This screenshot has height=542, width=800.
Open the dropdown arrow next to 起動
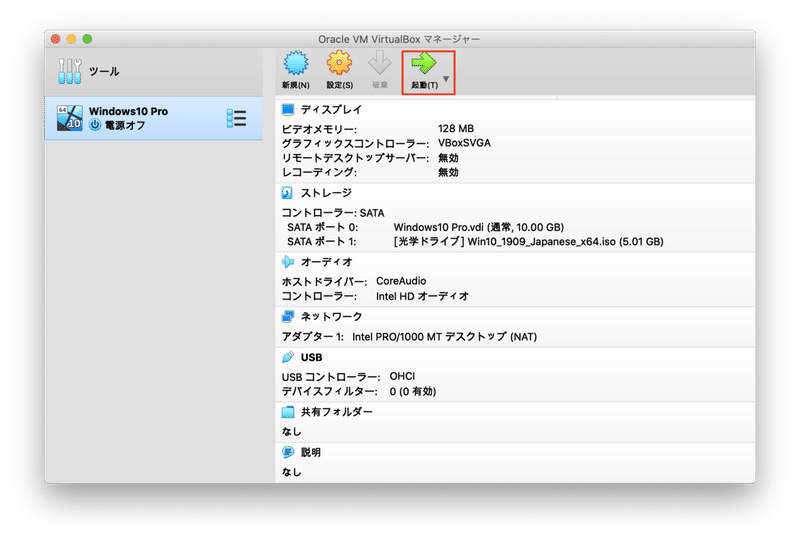tap(446, 79)
